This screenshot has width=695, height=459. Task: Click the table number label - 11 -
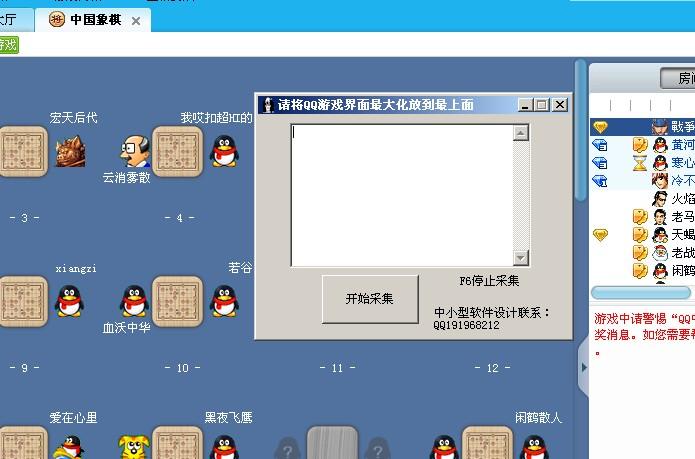[x=337, y=368]
